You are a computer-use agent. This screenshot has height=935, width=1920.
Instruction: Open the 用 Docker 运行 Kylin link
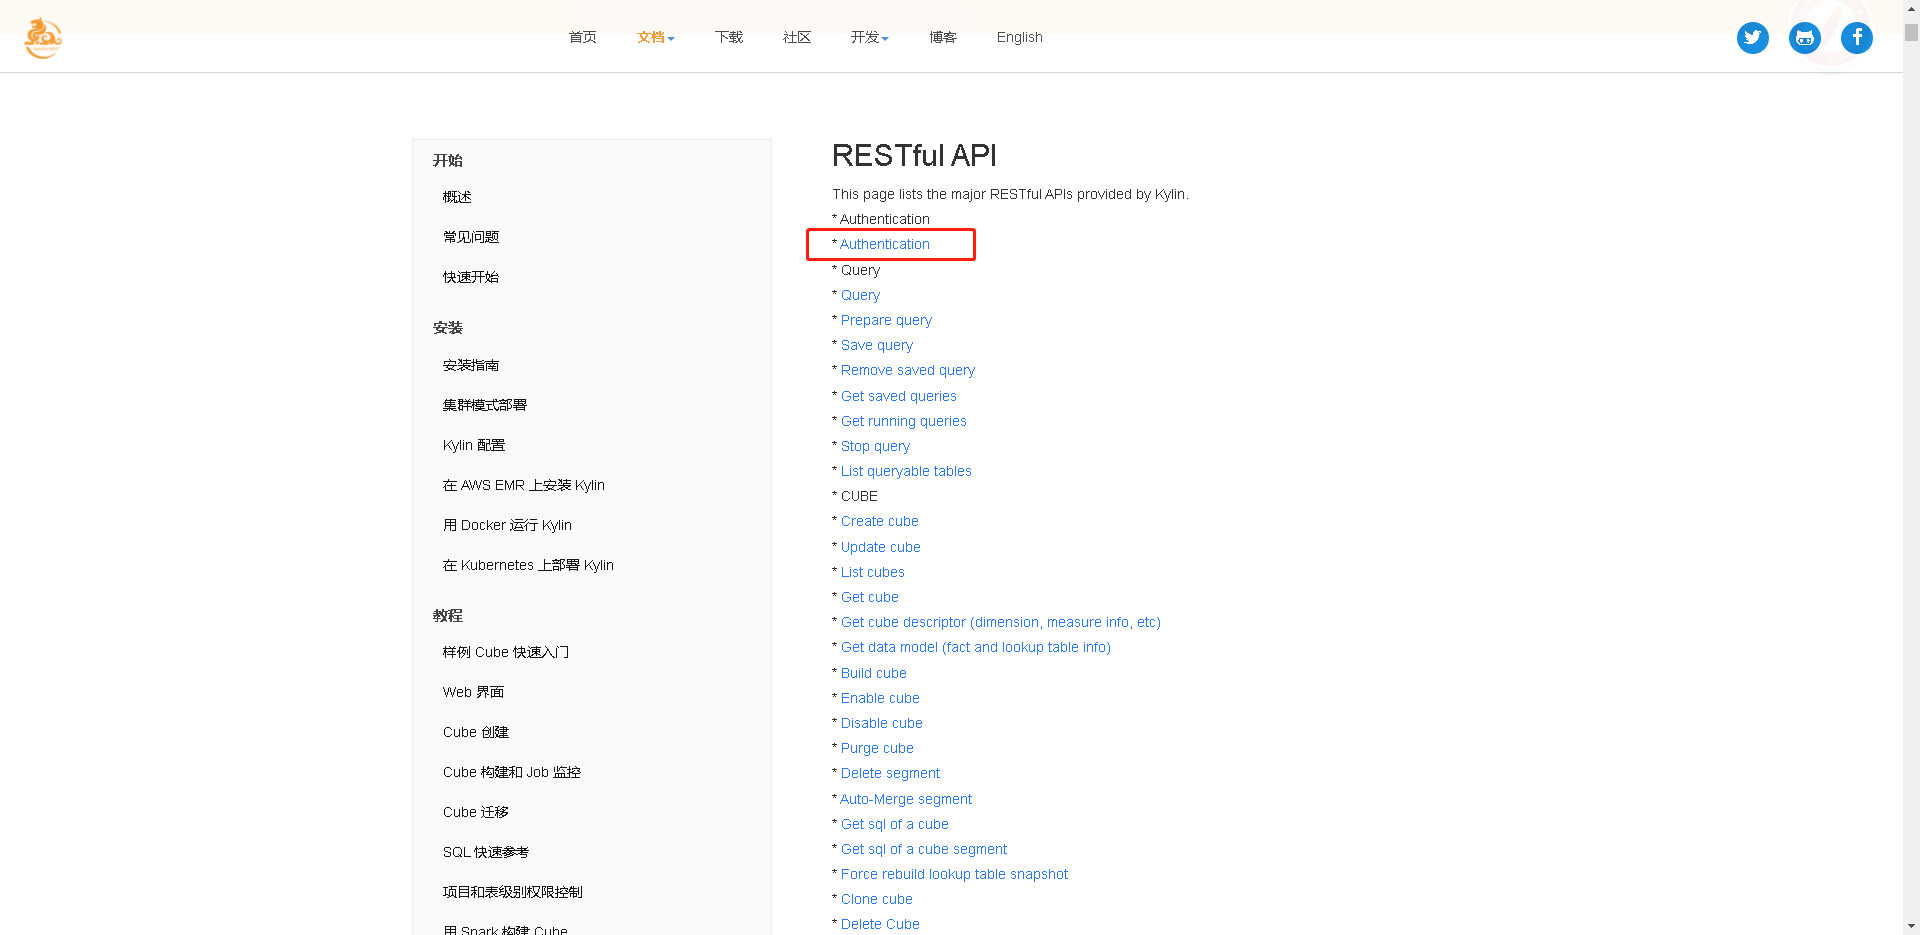tap(507, 525)
